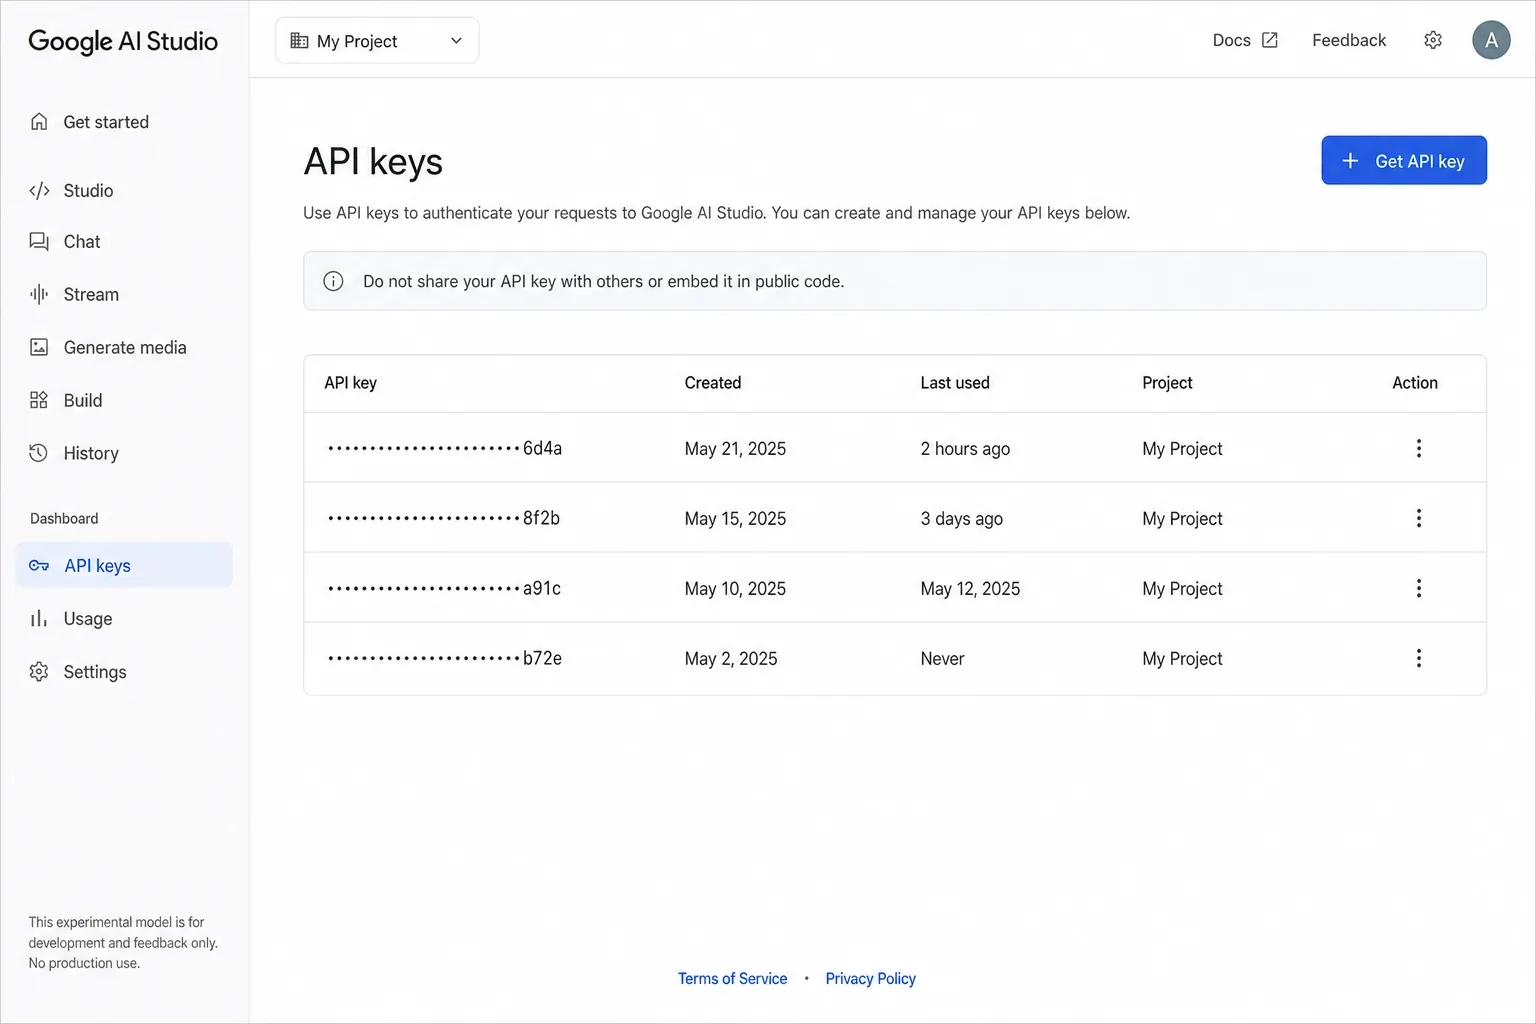View History in the sidebar
1536x1024 pixels.
coord(124,453)
